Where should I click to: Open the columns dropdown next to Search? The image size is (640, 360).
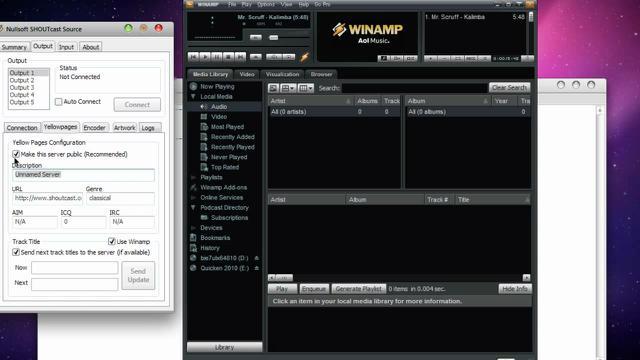coord(305,88)
